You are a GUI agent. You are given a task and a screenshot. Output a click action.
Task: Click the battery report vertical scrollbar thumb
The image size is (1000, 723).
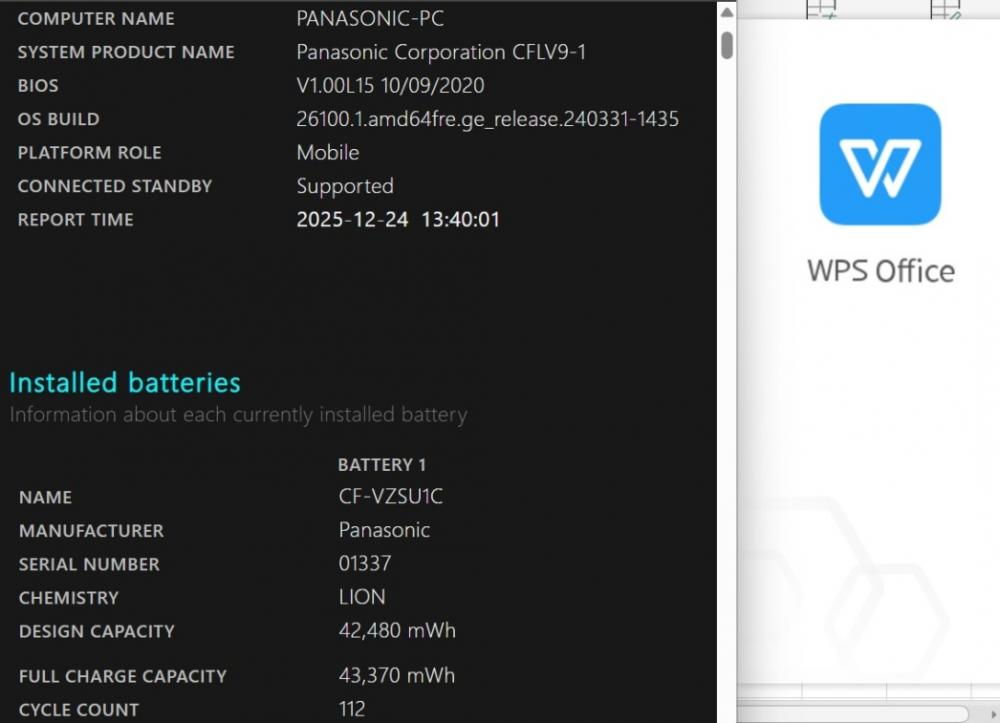tap(726, 45)
